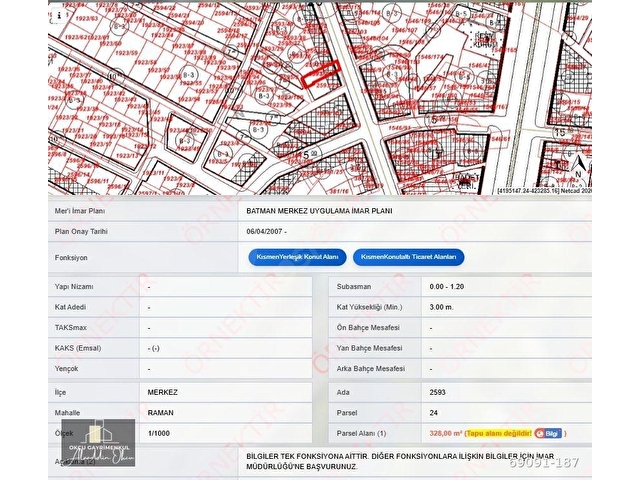Select Parsel value '24'
640x480 pixels.
pos(433,413)
